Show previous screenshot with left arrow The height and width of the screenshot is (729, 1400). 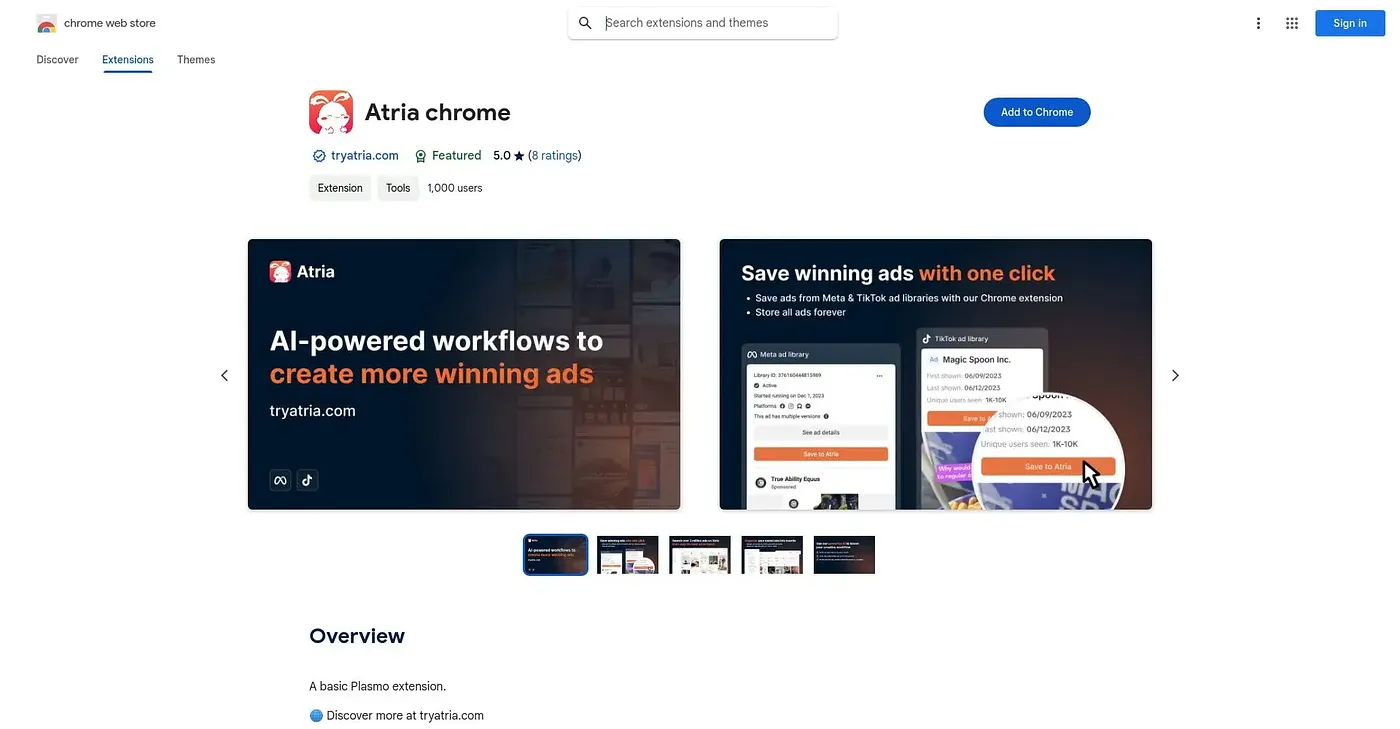(224, 375)
